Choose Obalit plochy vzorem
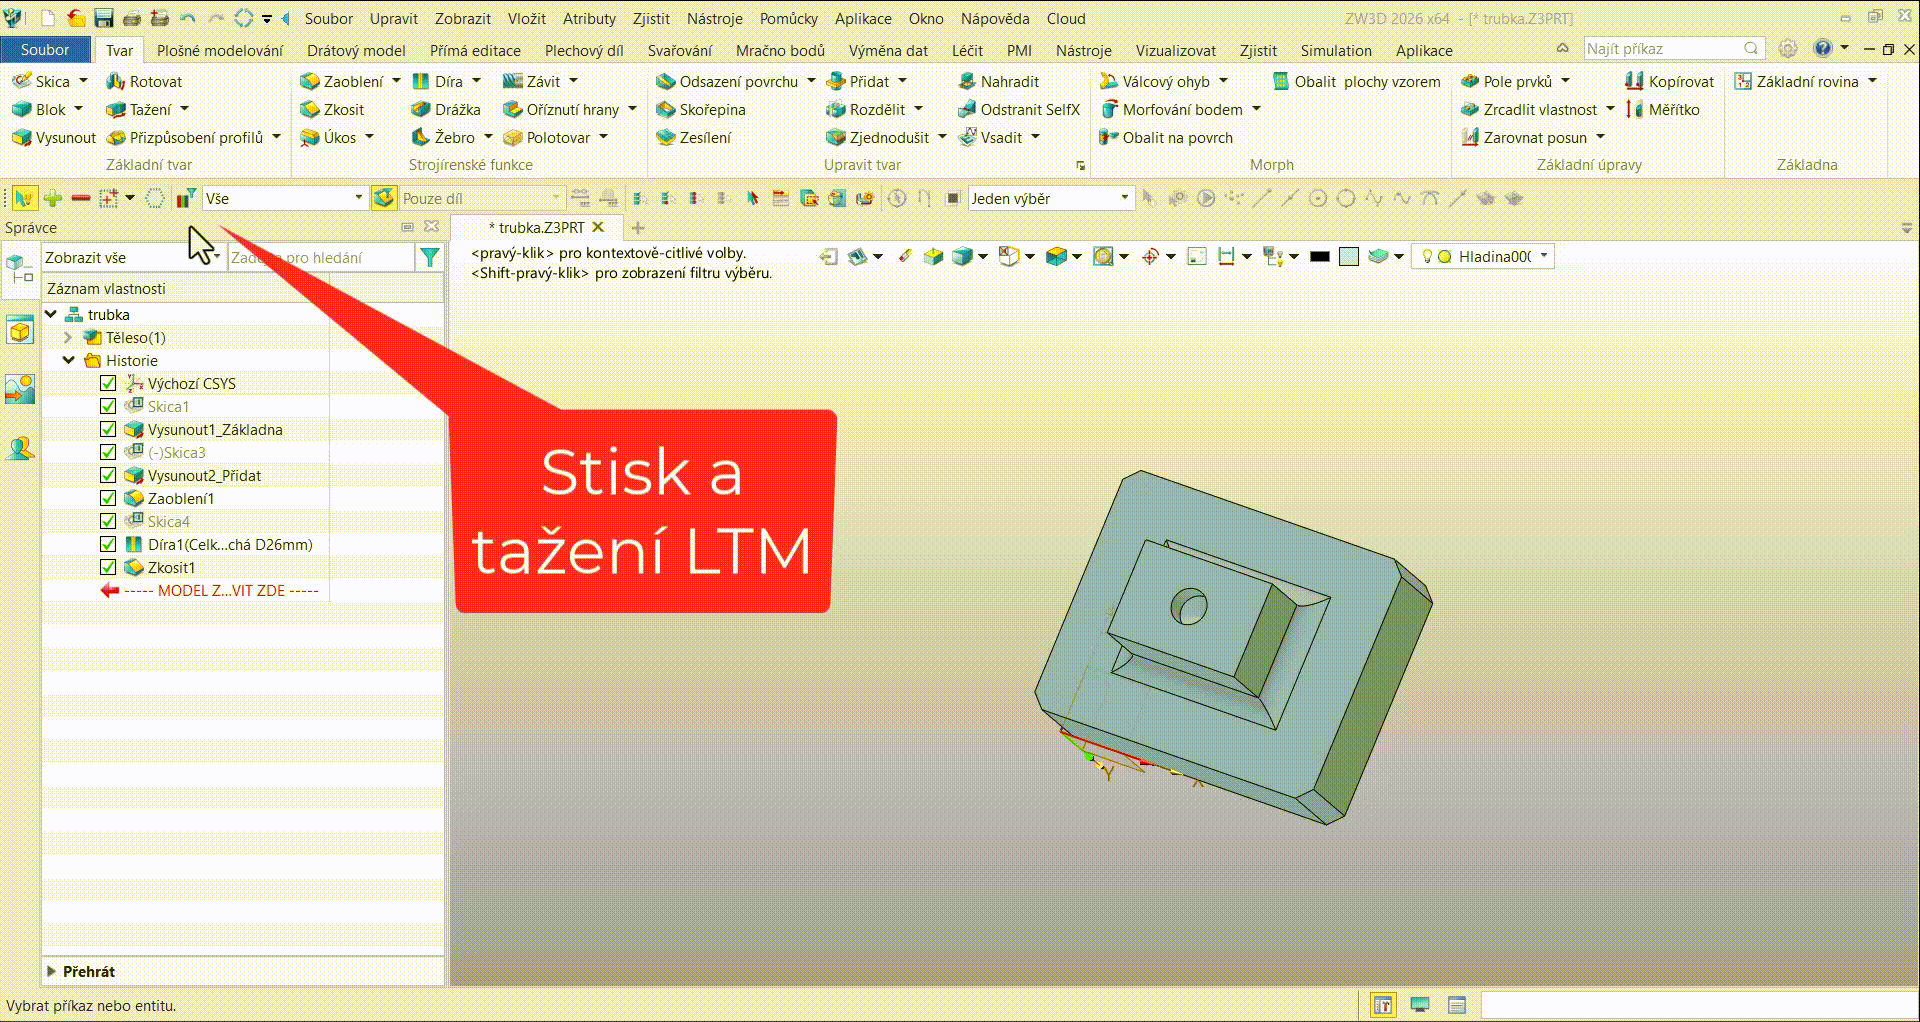The height and width of the screenshot is (1022, 1920). click(1357, 81)
